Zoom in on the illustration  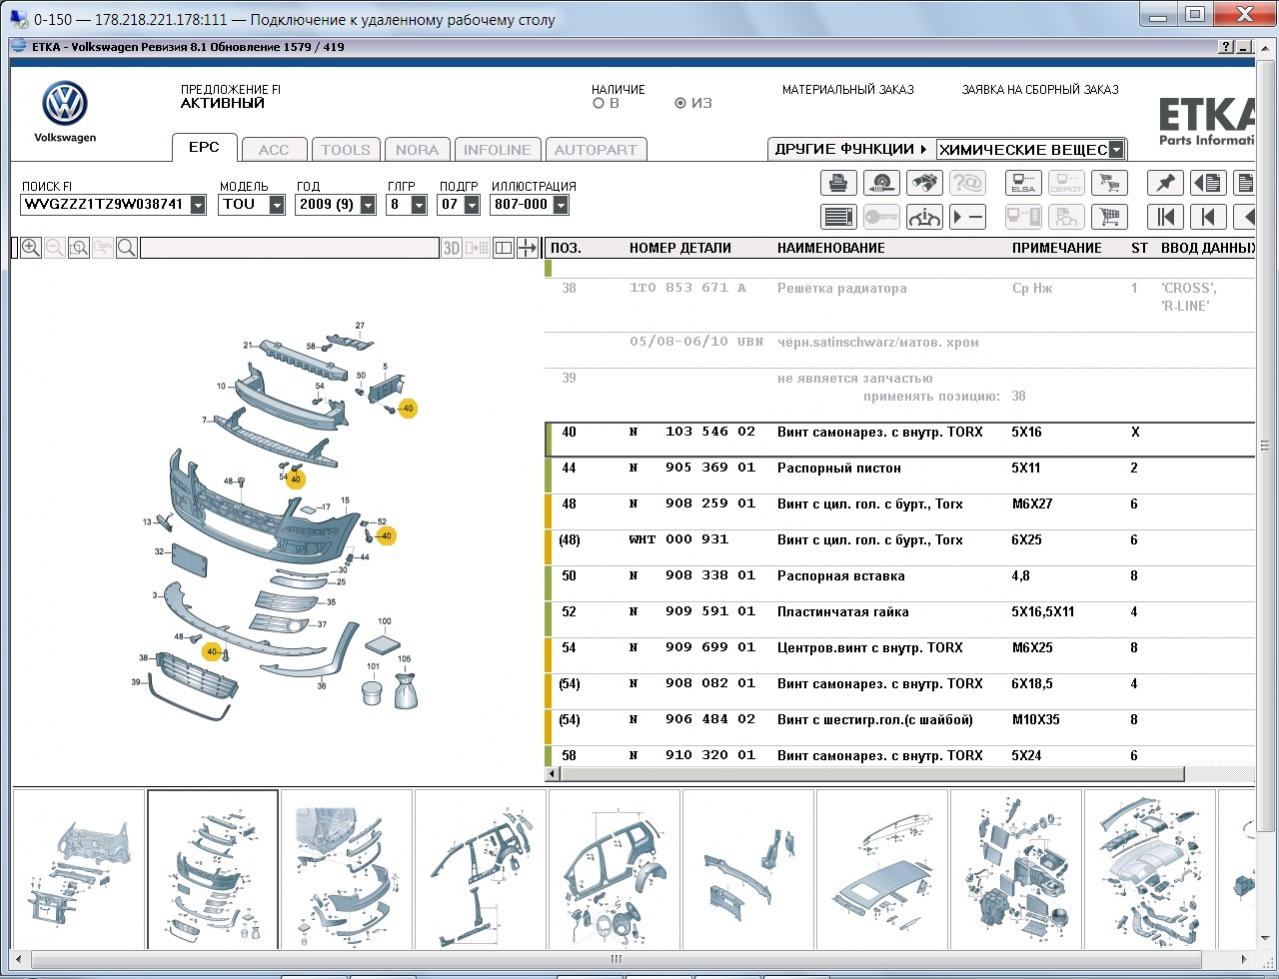pyautogui.click(x=31, y=248)
